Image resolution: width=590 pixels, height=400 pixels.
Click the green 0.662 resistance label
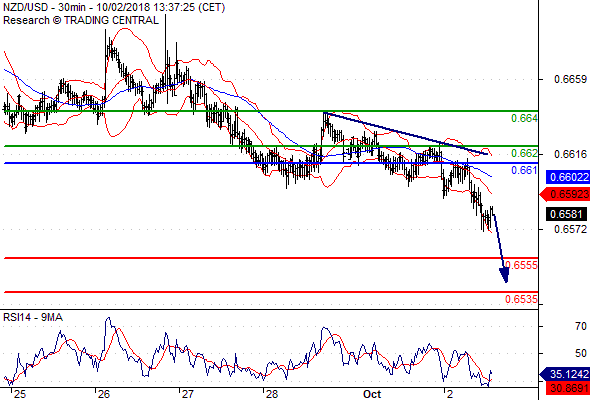(x=524, y=153)
